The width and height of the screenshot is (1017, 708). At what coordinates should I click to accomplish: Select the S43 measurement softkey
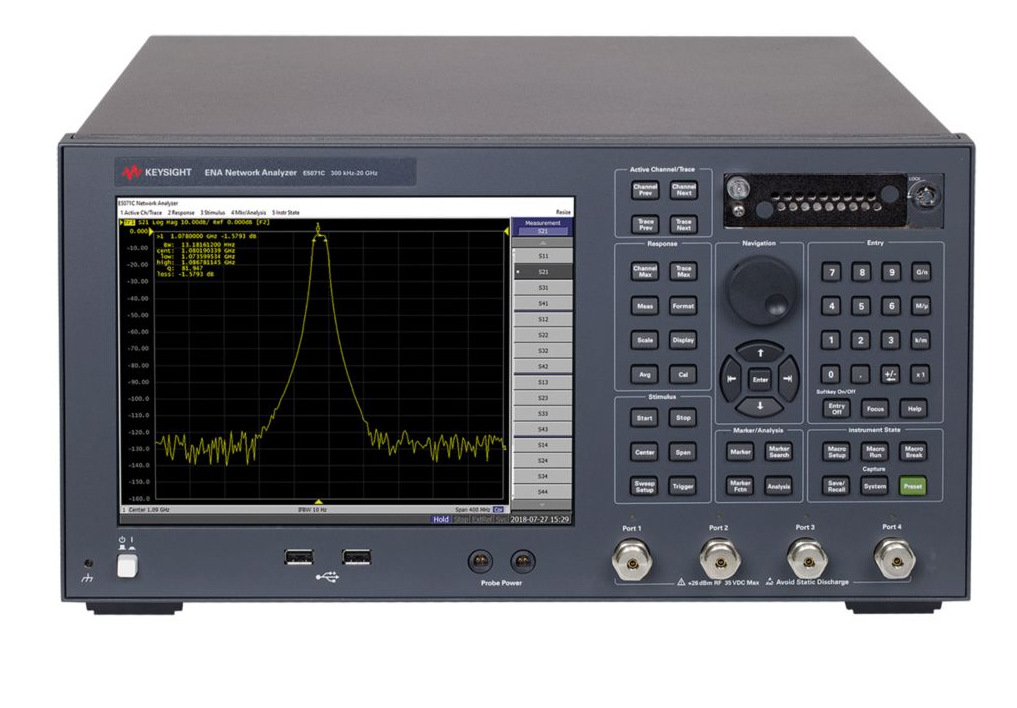click(x=543, y=429)
